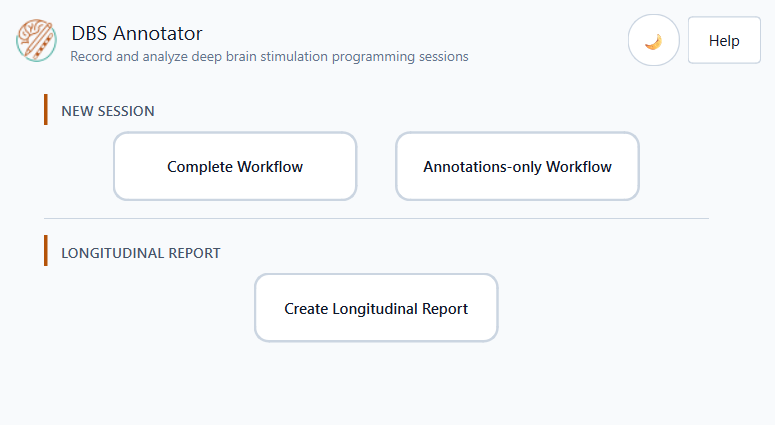Click the DBS Annotator title text
775x425 pixels.
(x=137, y=34)
